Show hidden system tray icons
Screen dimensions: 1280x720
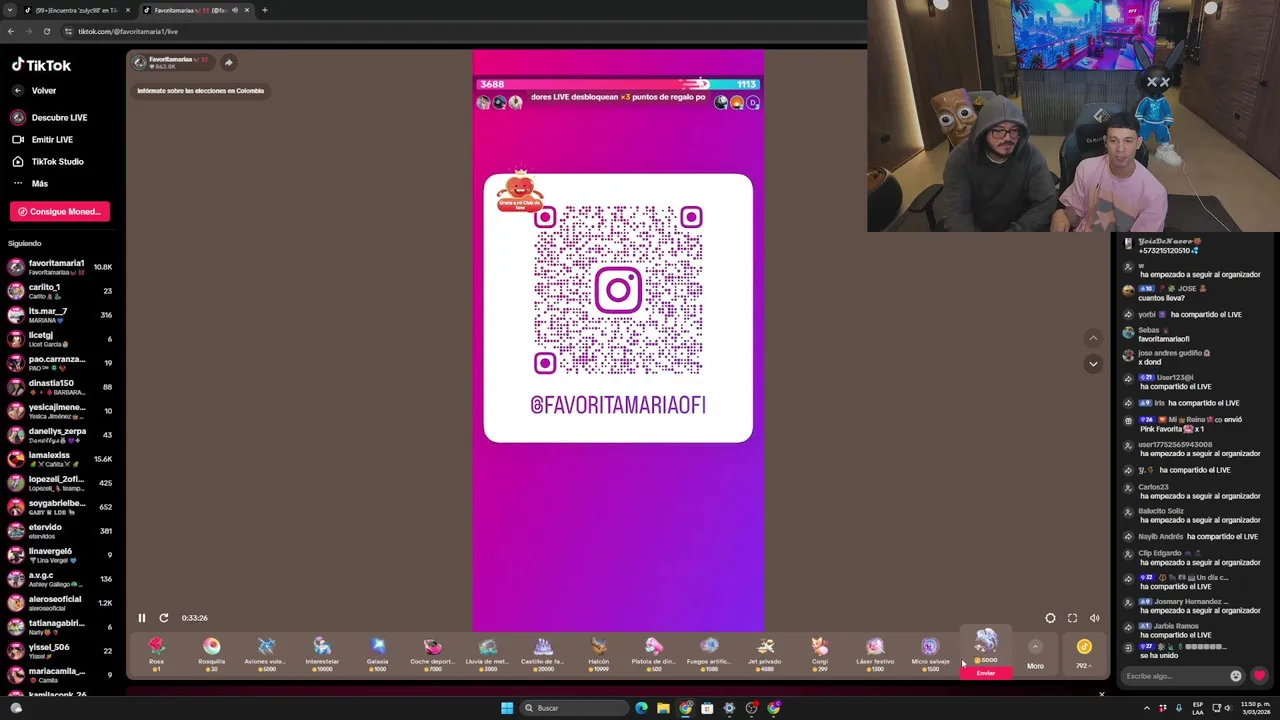(x=1147, y=708)
